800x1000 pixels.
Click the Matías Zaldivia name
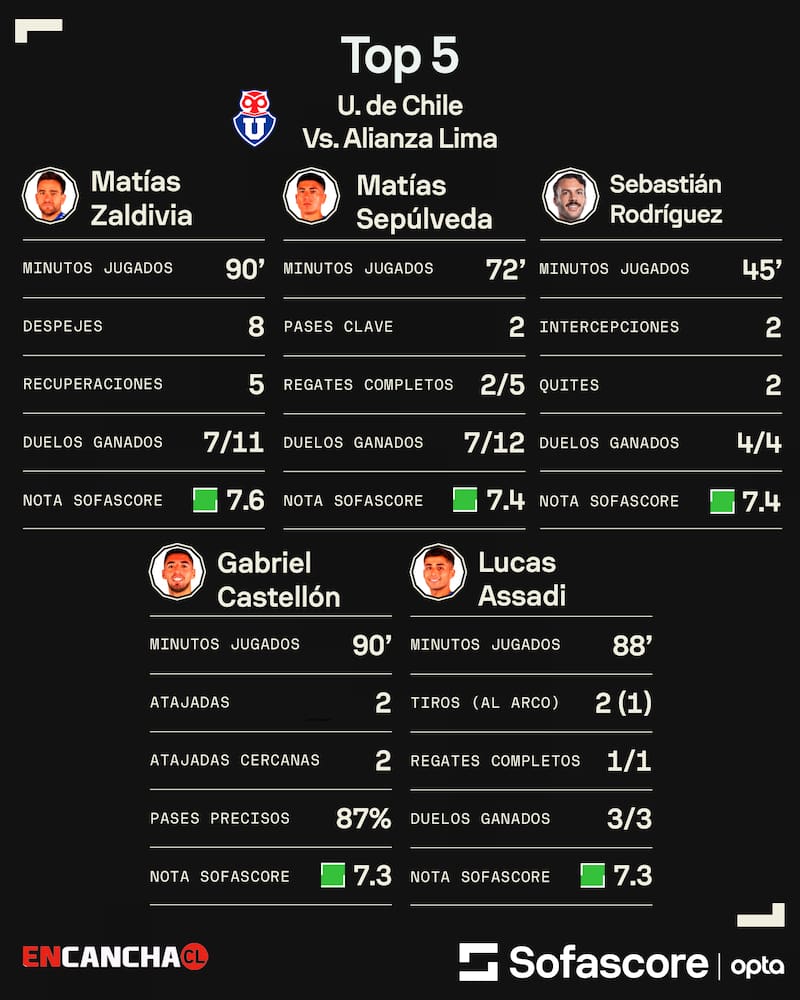(142, 198)
